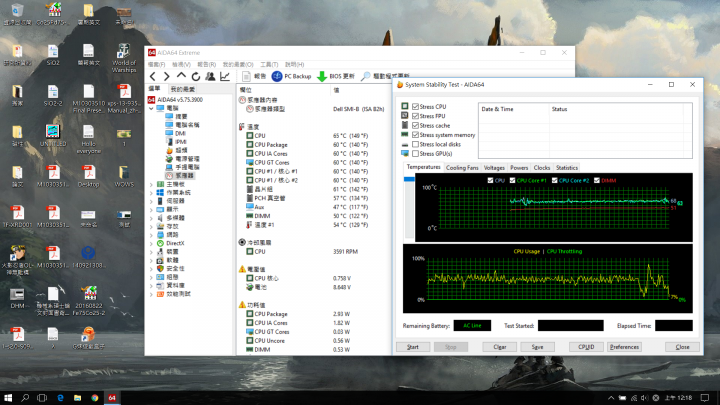Enable the Stress local disks checkbox
The image size is (720, 405).
[x=416, y=144]
